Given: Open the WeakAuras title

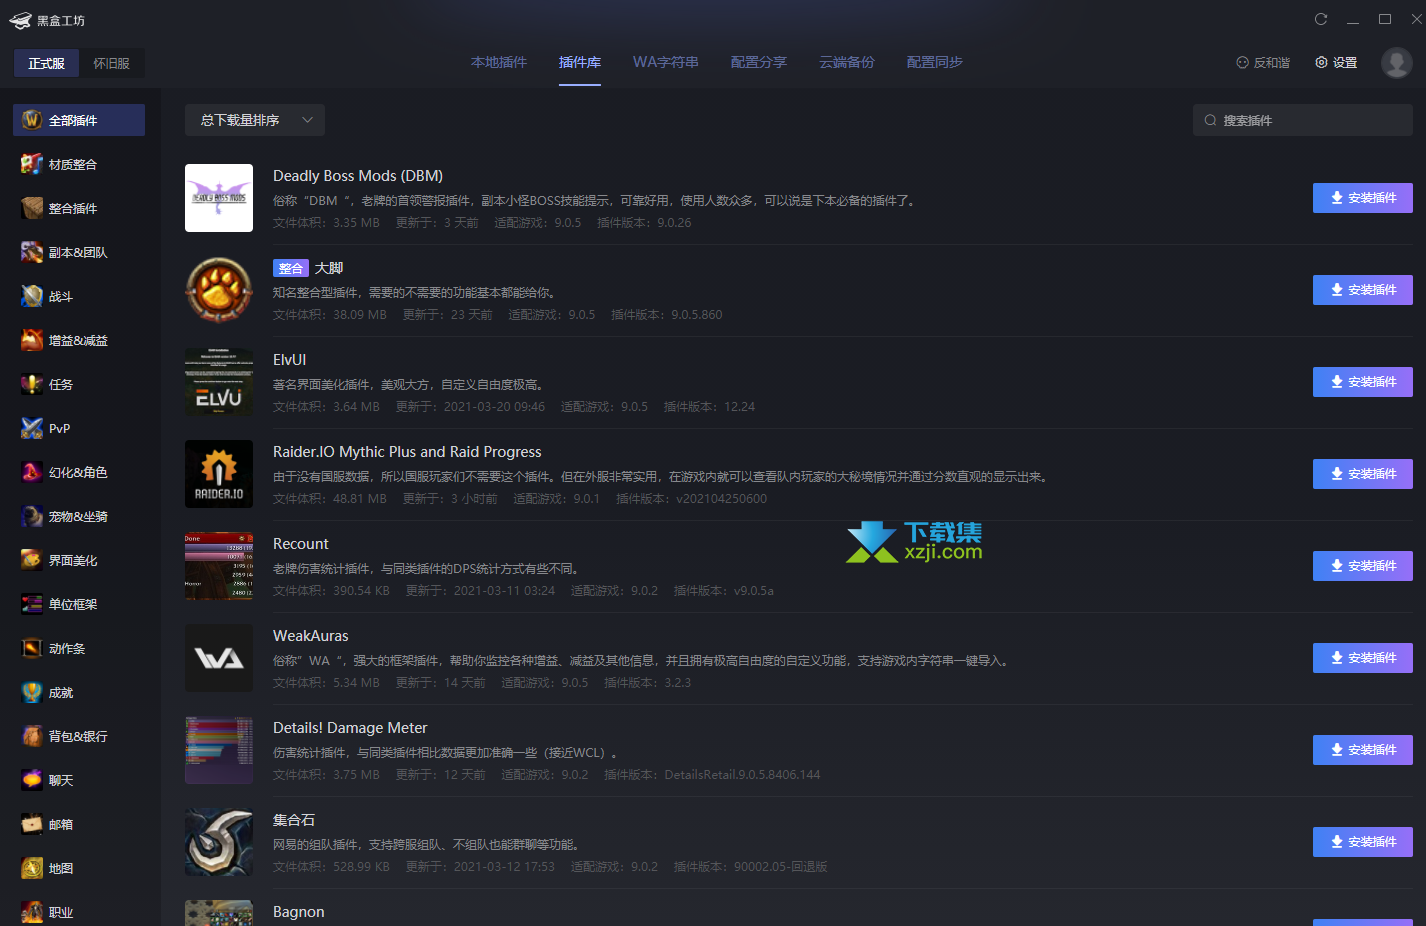Looking at the screenshot, I should click(311, 636).
